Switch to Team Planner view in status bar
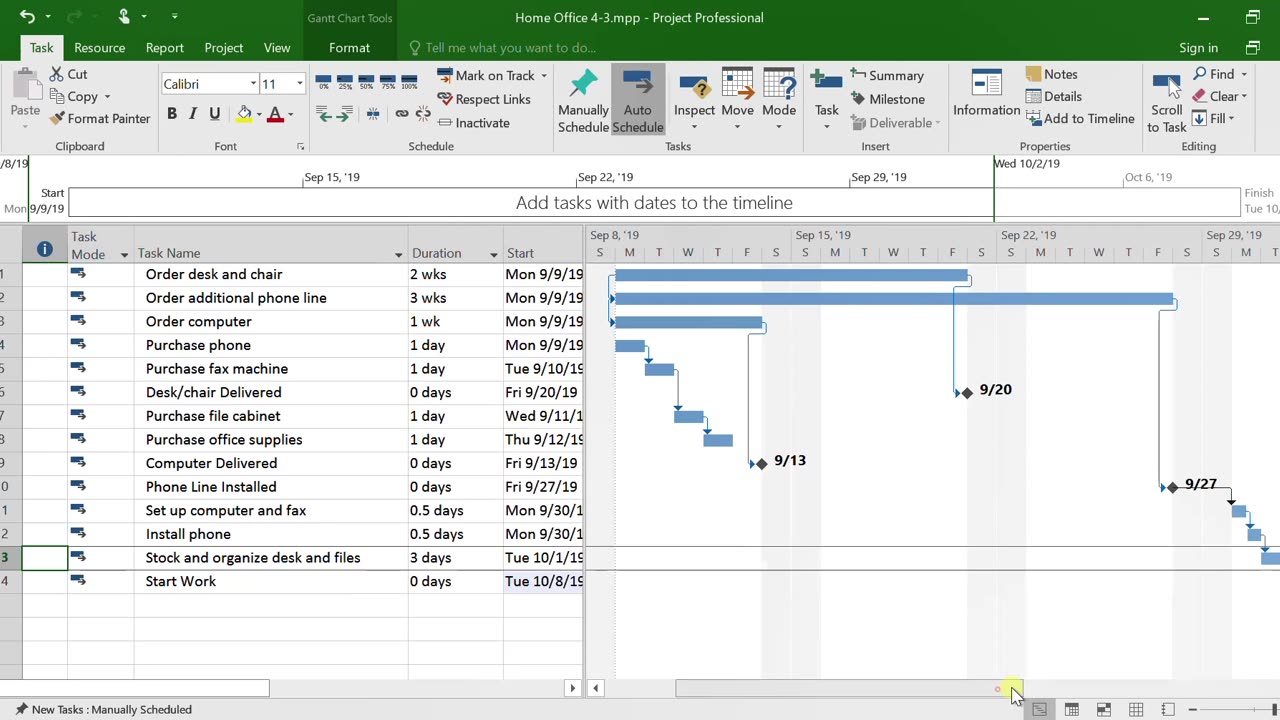The height and width of the screenshot is (720, 1280). (1104, 709)
